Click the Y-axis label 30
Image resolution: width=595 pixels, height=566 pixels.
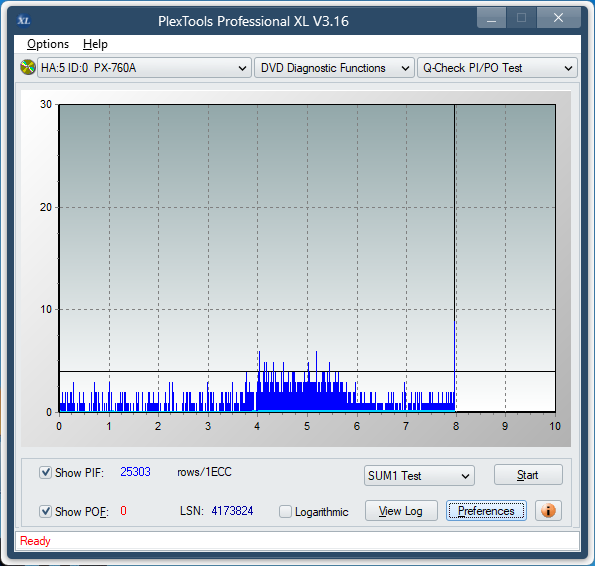pyautogui.click(x=46, y=104)
